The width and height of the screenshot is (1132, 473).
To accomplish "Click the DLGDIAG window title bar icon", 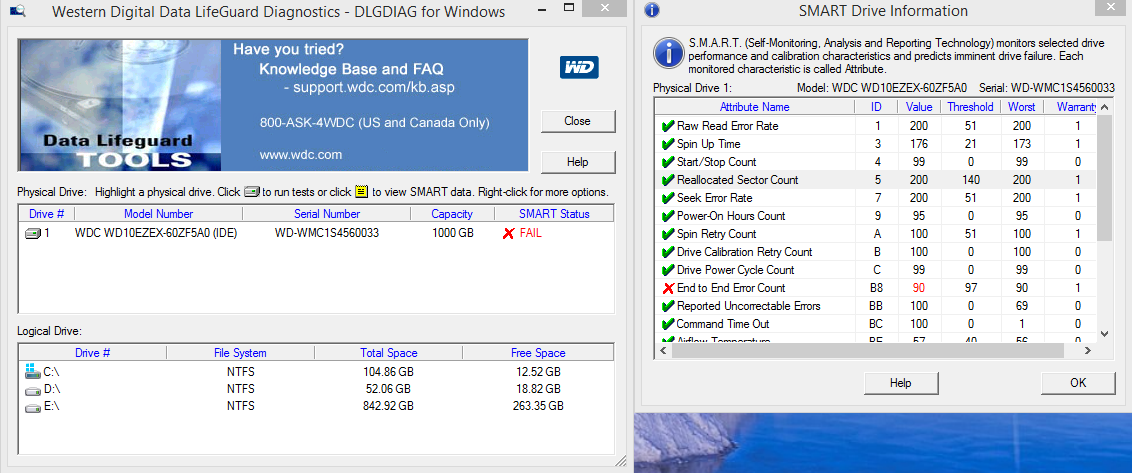I will 18,11.
